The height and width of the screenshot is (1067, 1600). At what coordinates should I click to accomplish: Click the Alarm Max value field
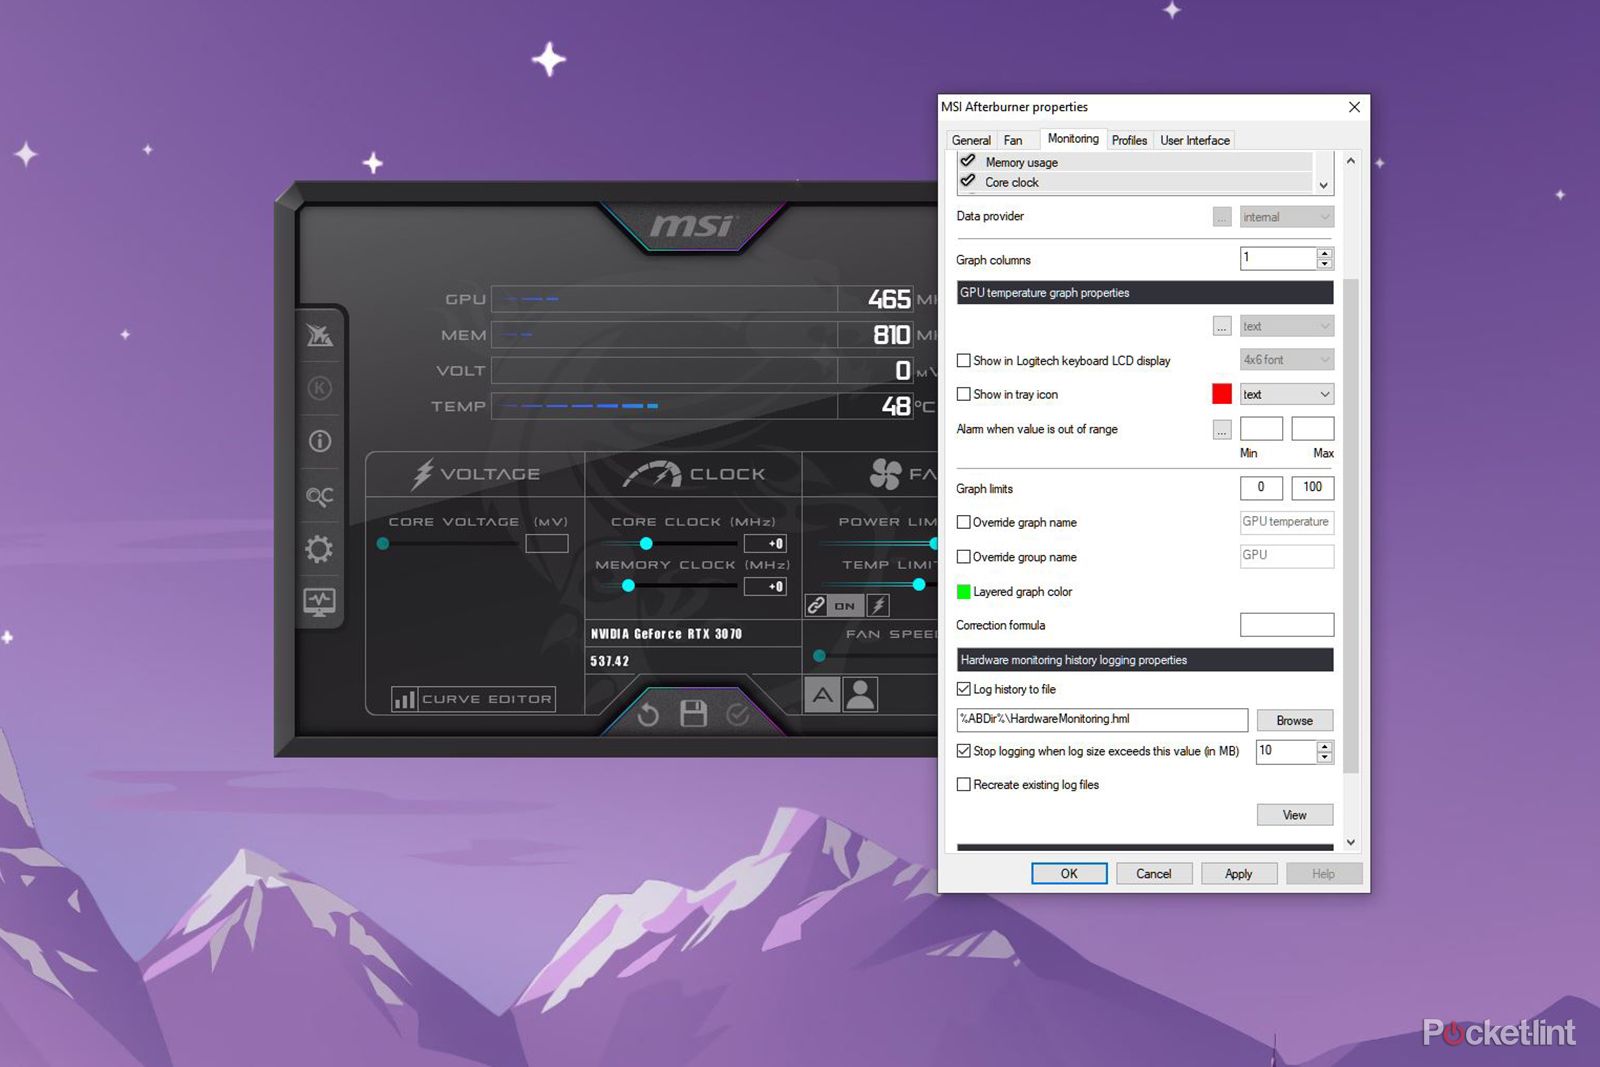[x=1313, y=429]
